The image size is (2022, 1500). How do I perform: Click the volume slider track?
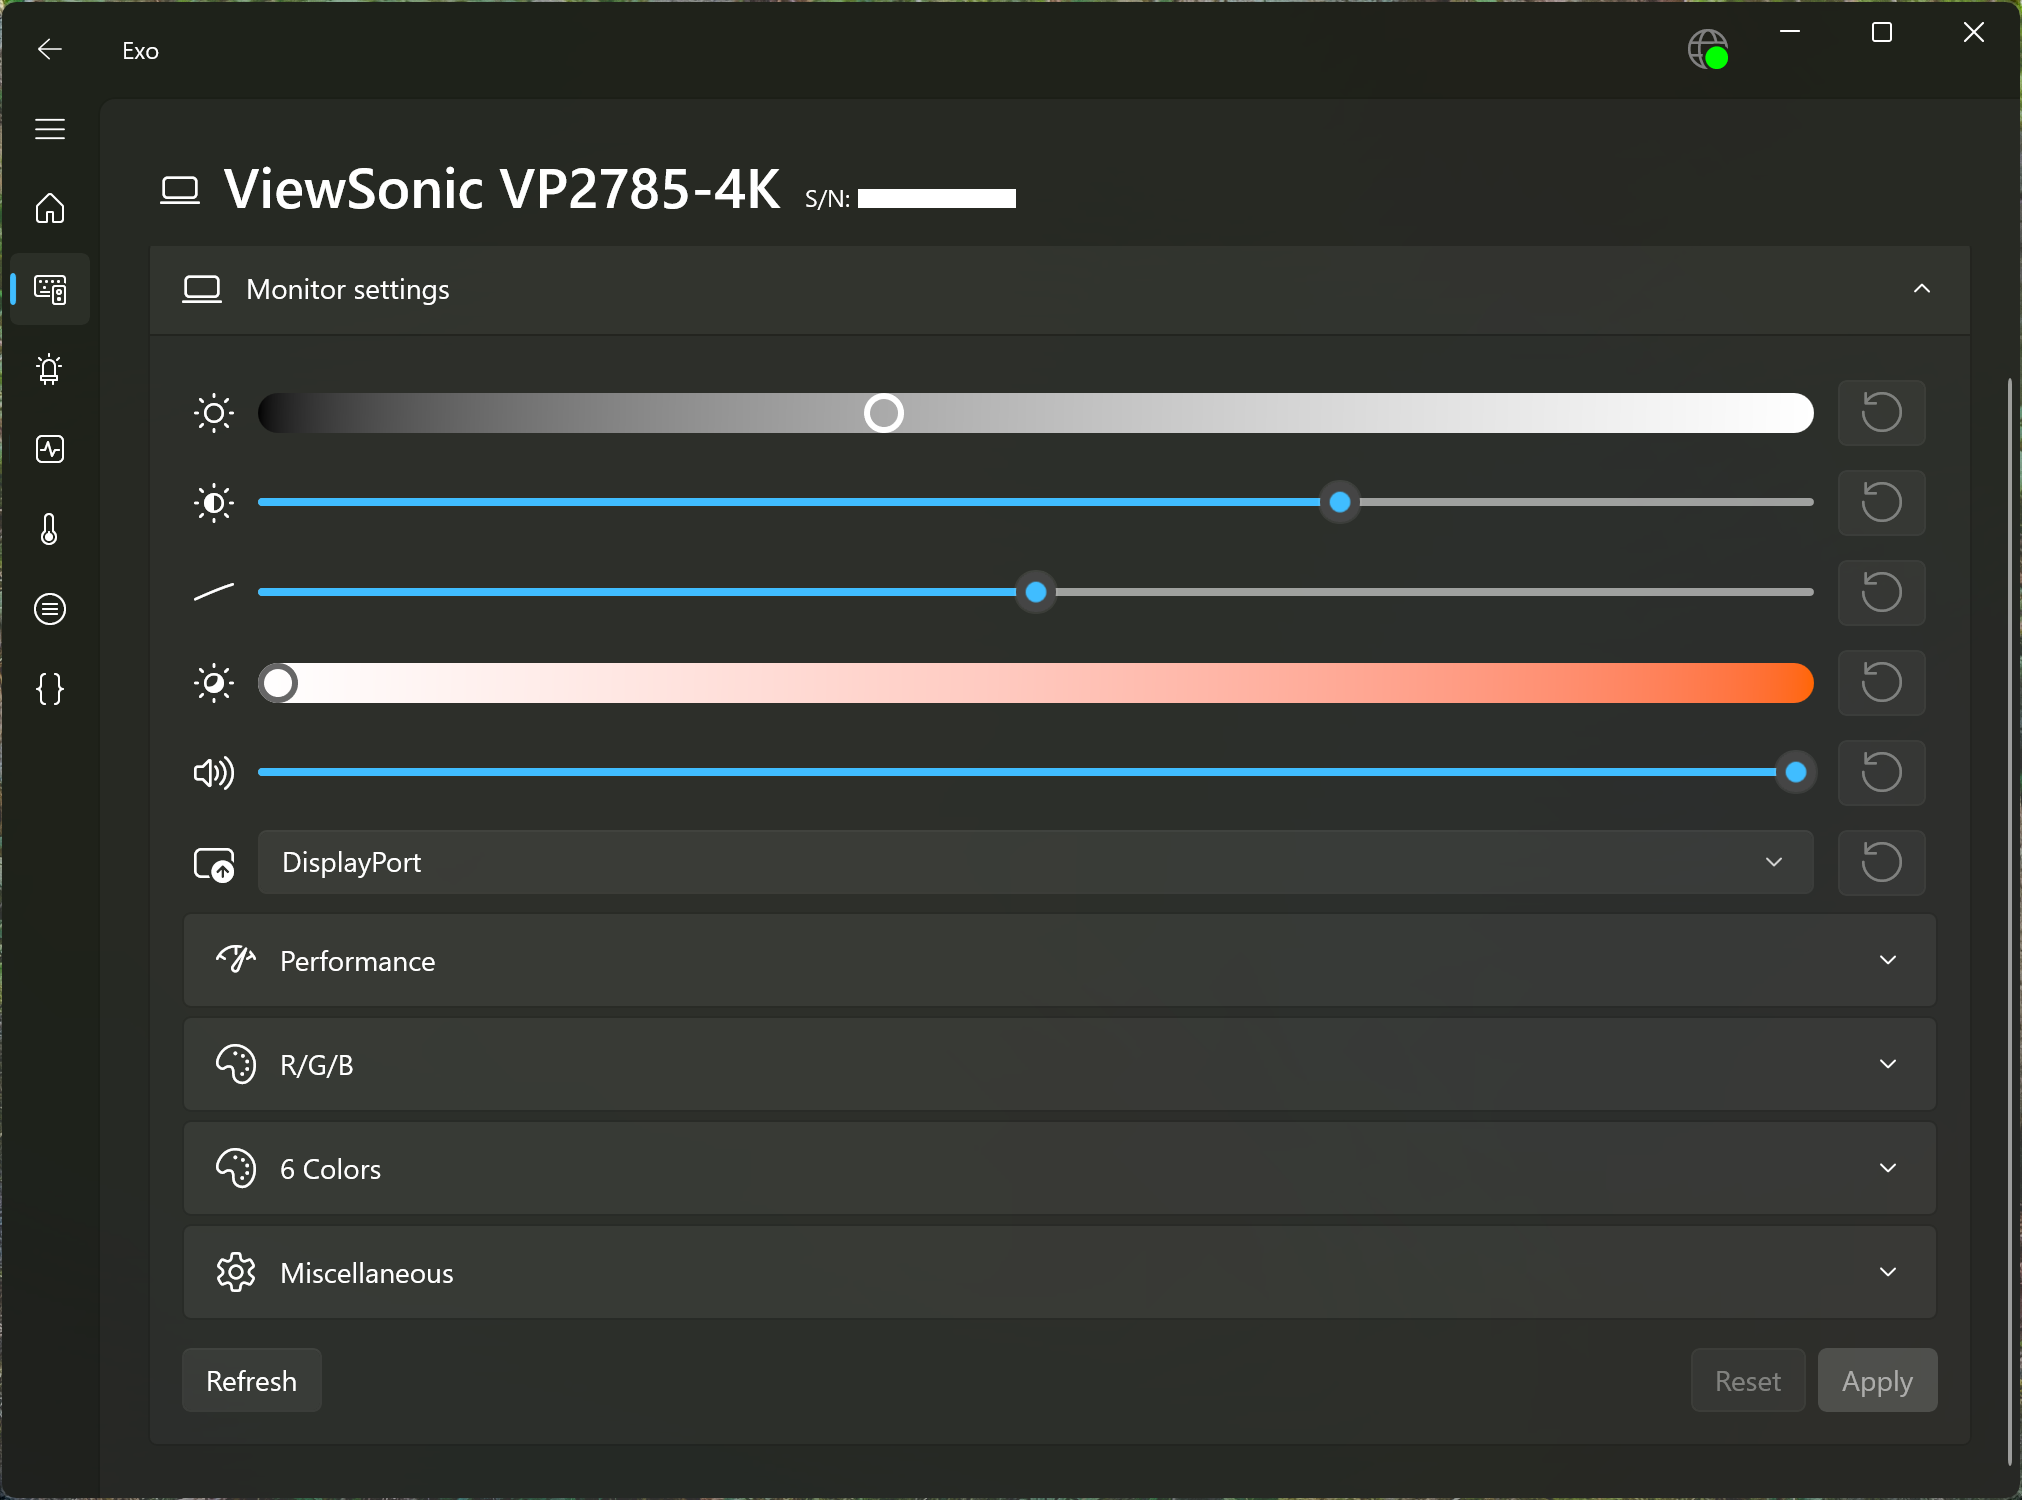point(1000,772)
